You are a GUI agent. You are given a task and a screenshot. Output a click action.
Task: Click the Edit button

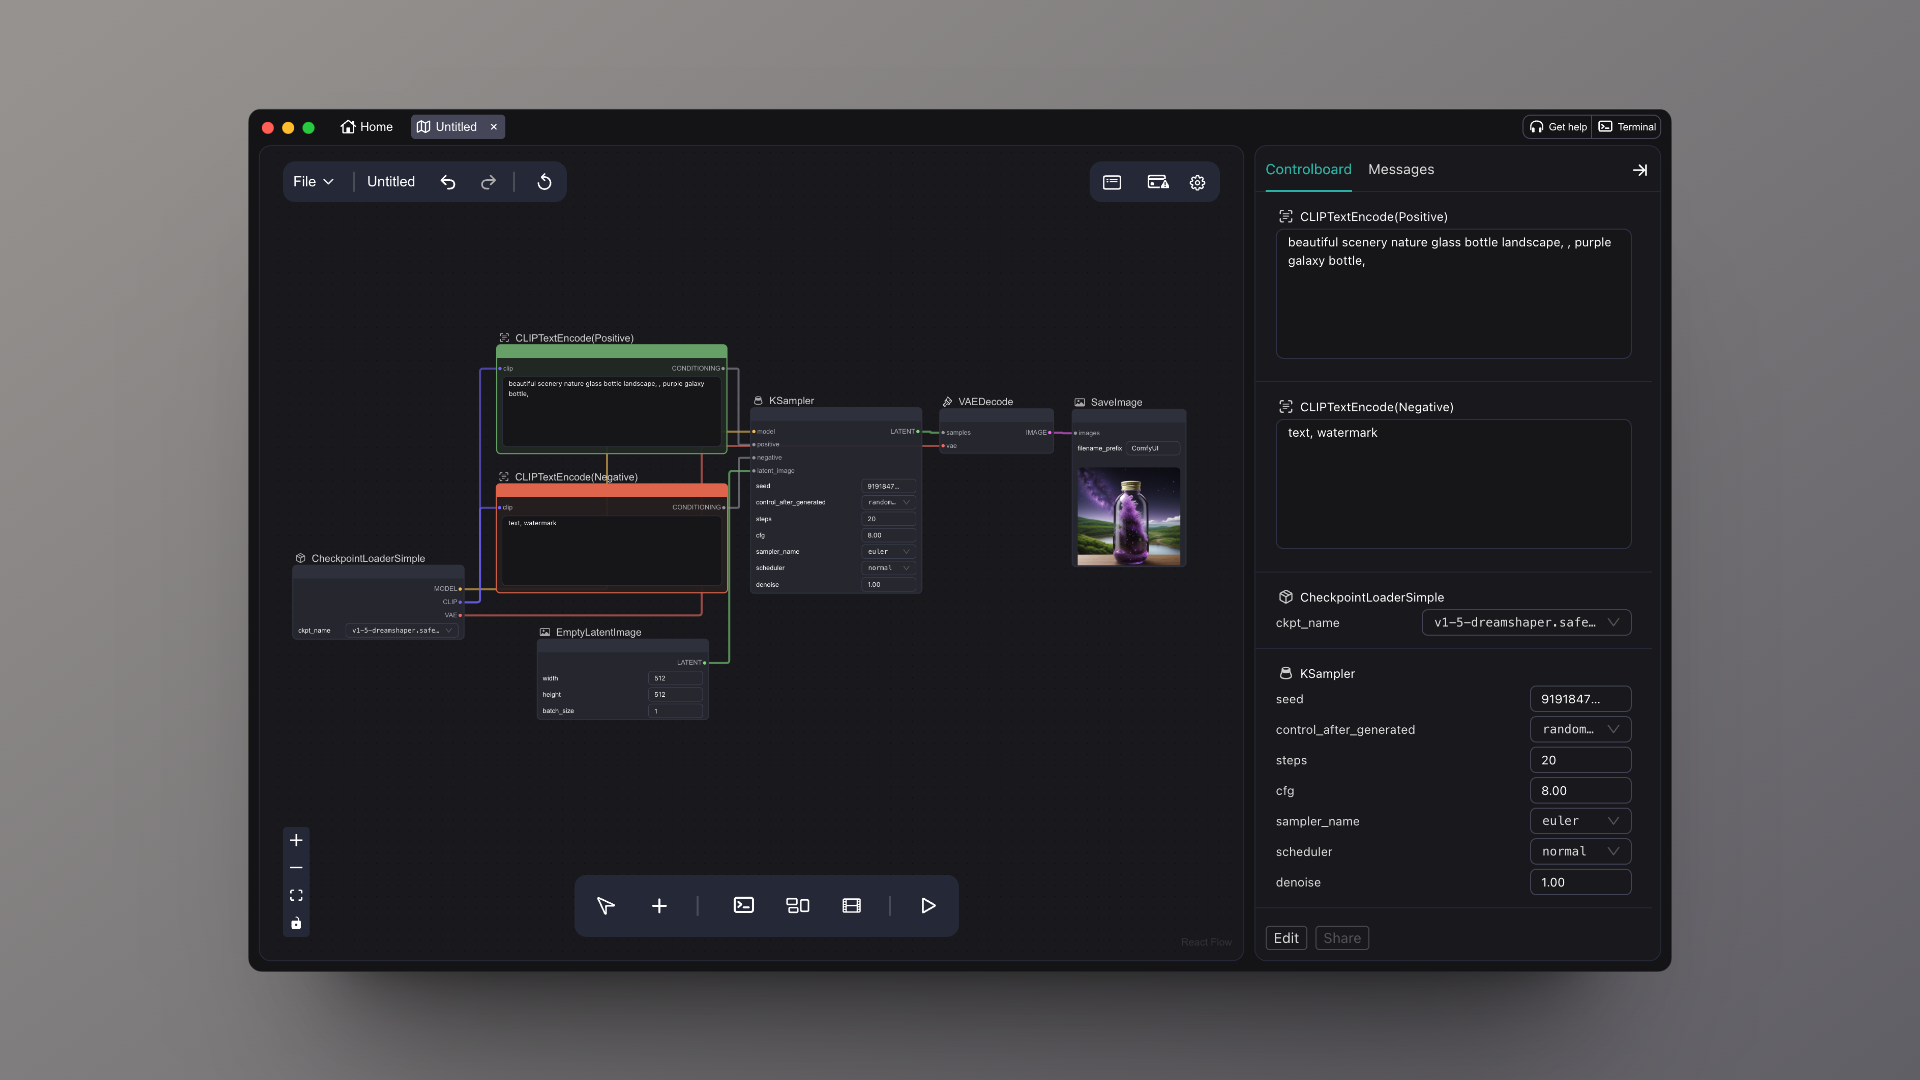pos(1286,938)
